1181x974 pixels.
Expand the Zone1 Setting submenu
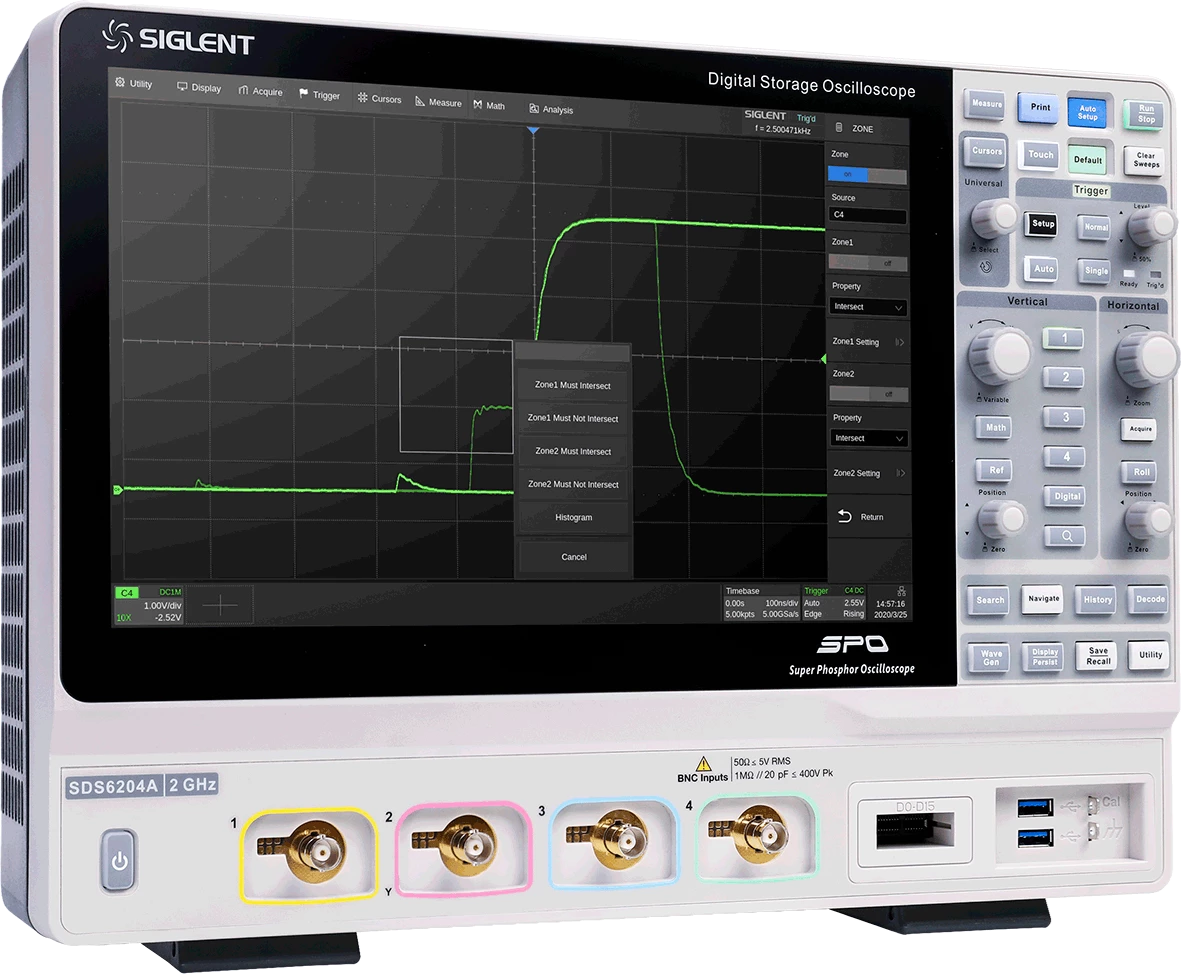coord(868,342)
